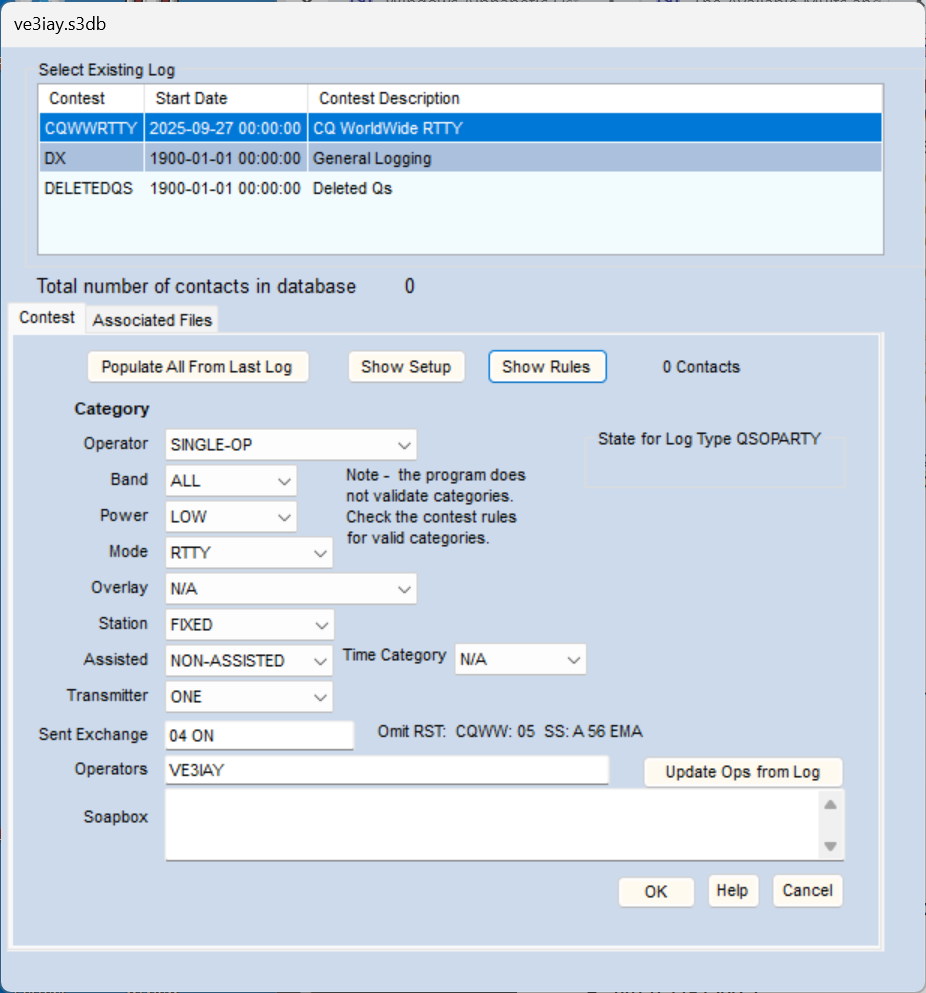The height and width of the screenshot is (993, 926).
Task: Open the Power level dropdown
Action: [x=231, y=517]
